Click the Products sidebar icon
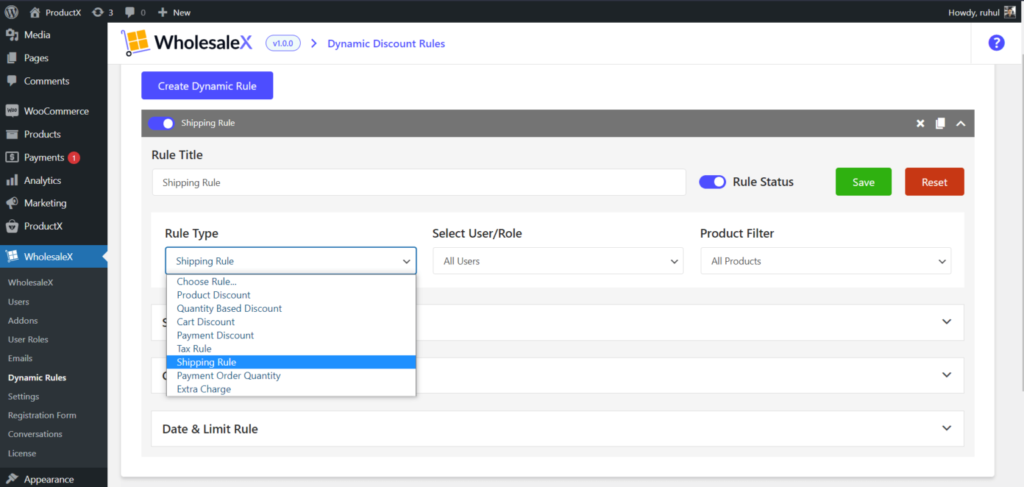1024x487 pixels. pyautogui.click(x=12, y=134)
